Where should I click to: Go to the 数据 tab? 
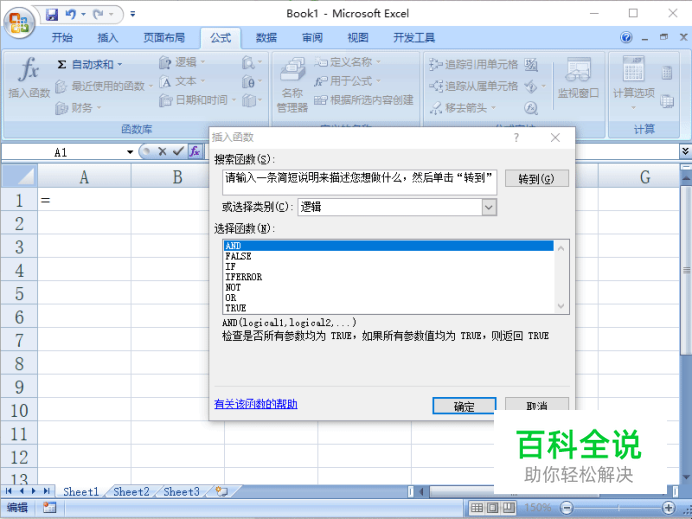coord(266,38)
